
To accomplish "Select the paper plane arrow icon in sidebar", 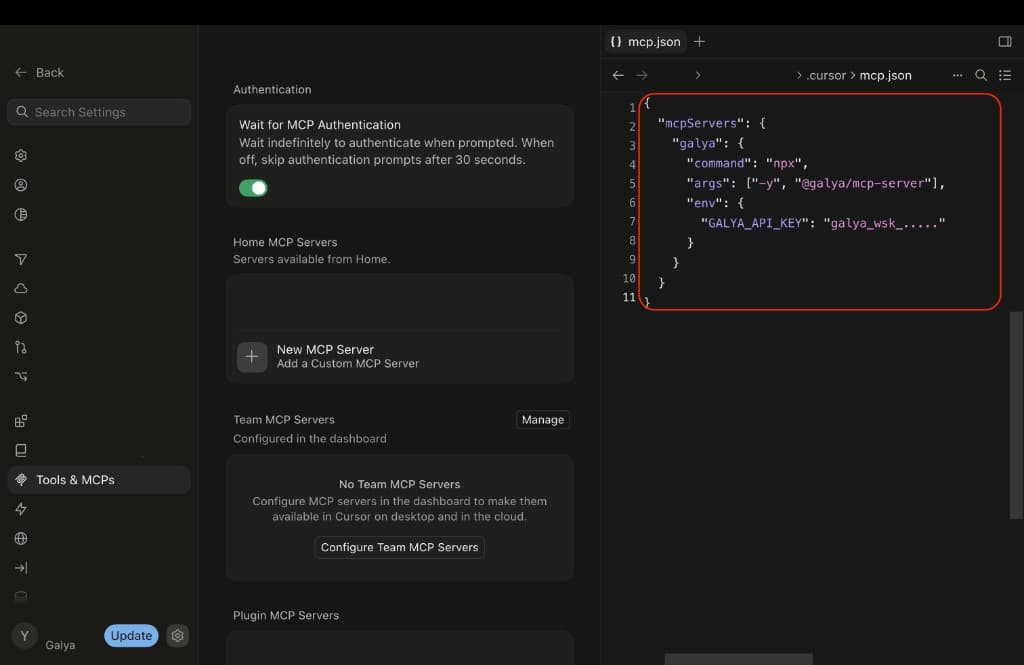I will point(21,259).
